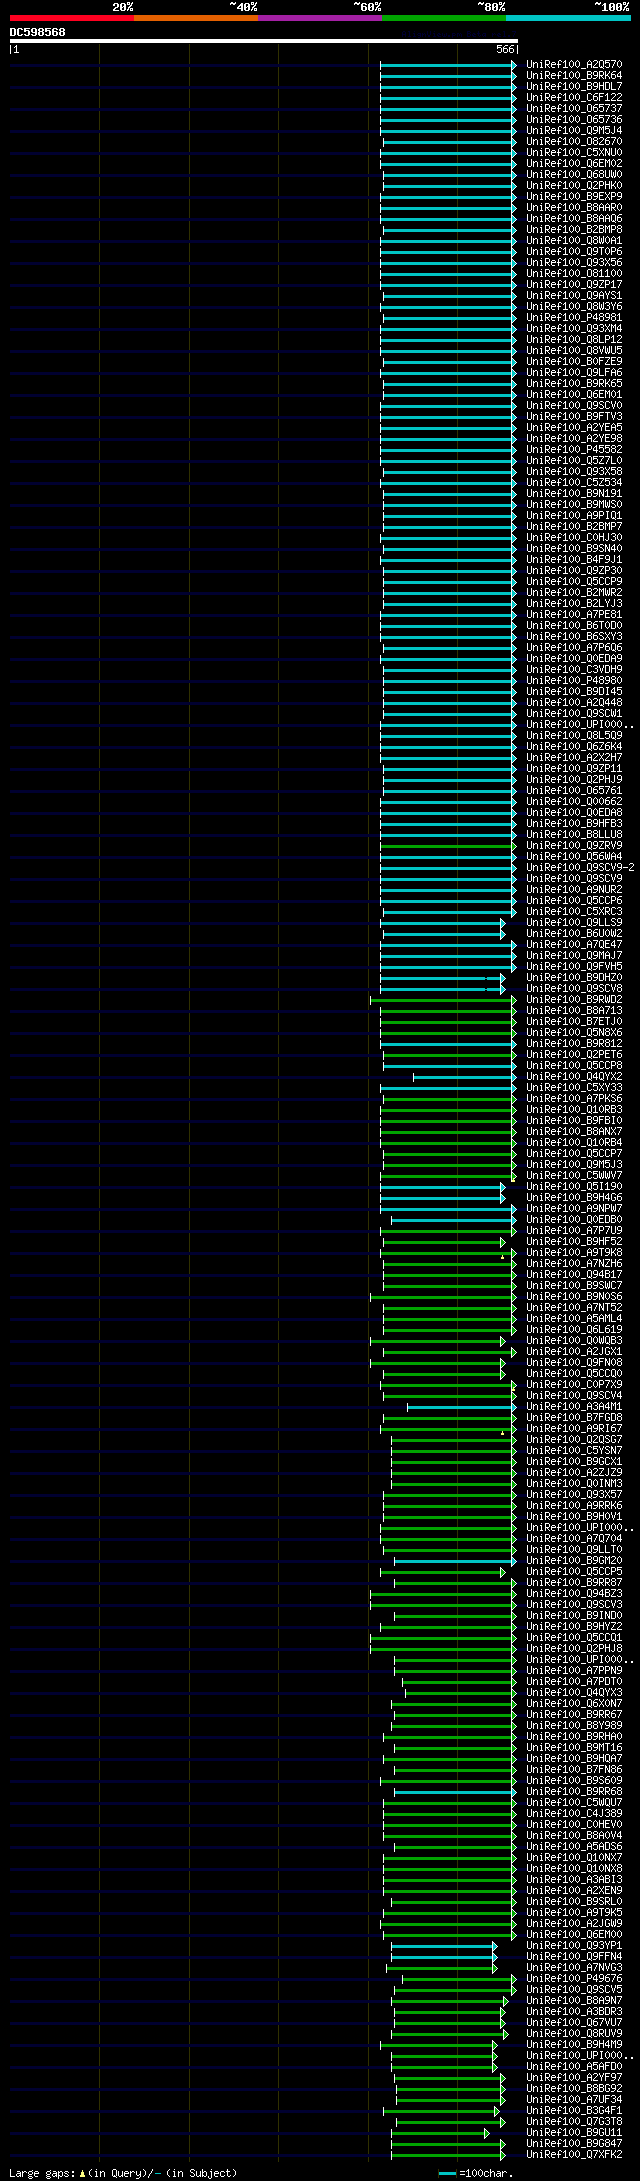The height and width of the screenshot is (2181, 640).
Task: Select label UniRef100_A7PKS6
Action: (574, 1099)
